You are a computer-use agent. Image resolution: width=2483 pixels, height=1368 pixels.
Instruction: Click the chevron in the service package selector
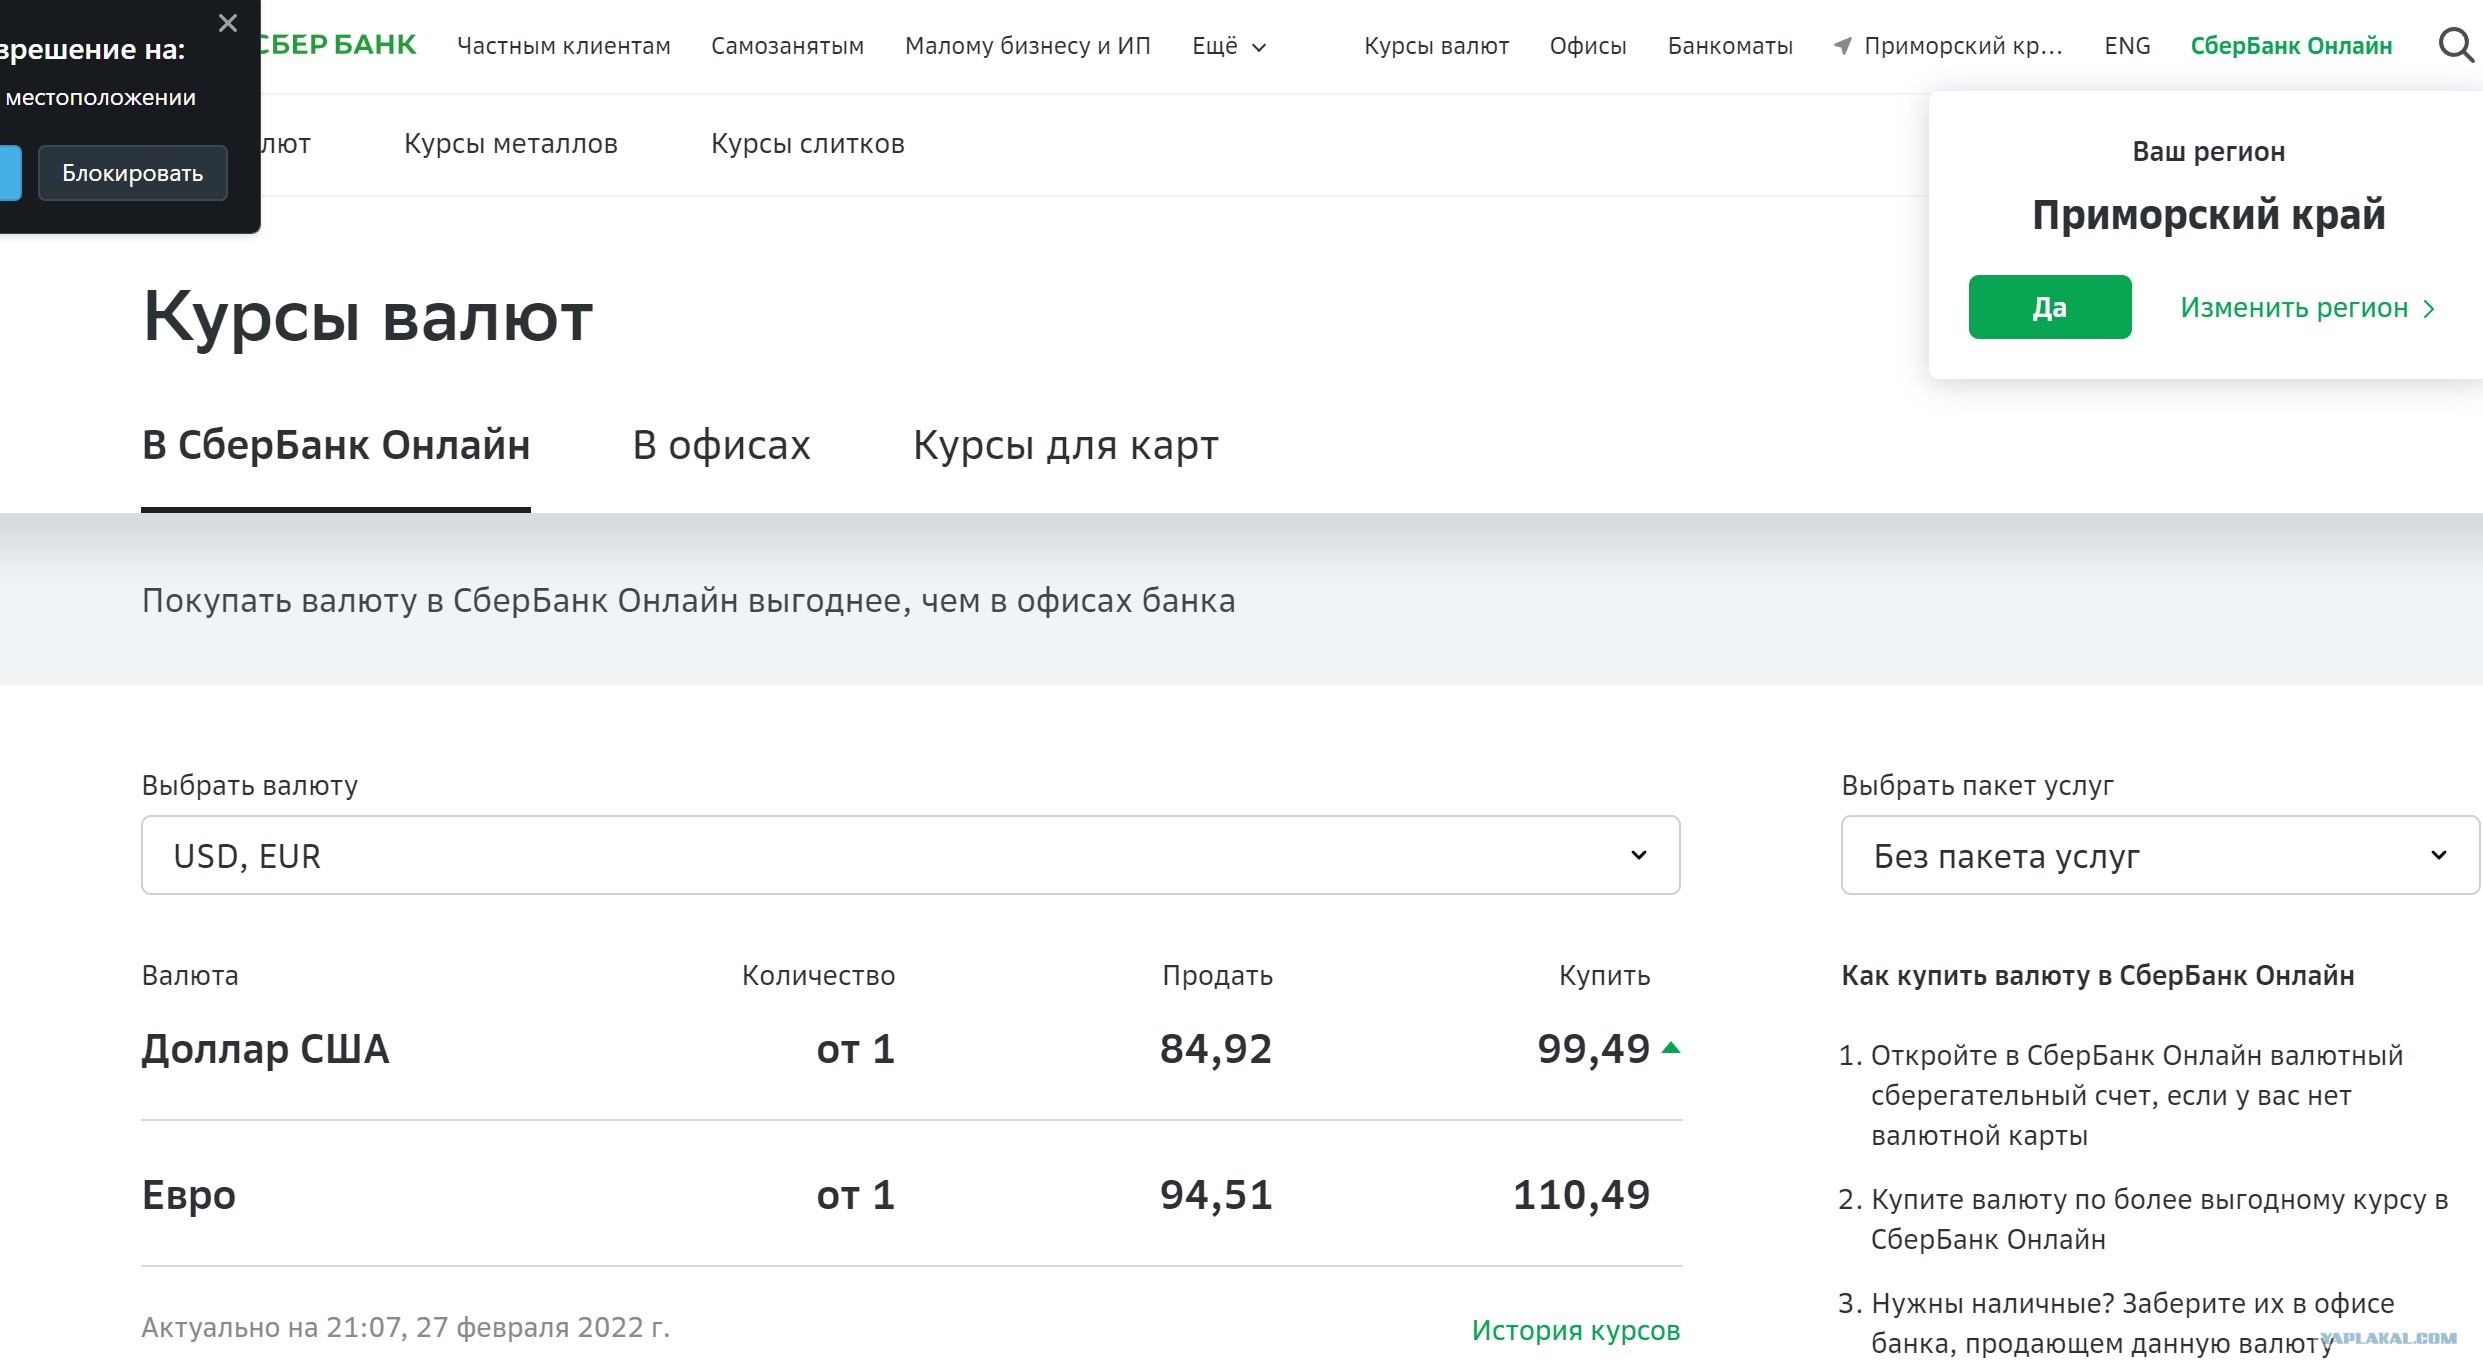[x=2438, y=855]
